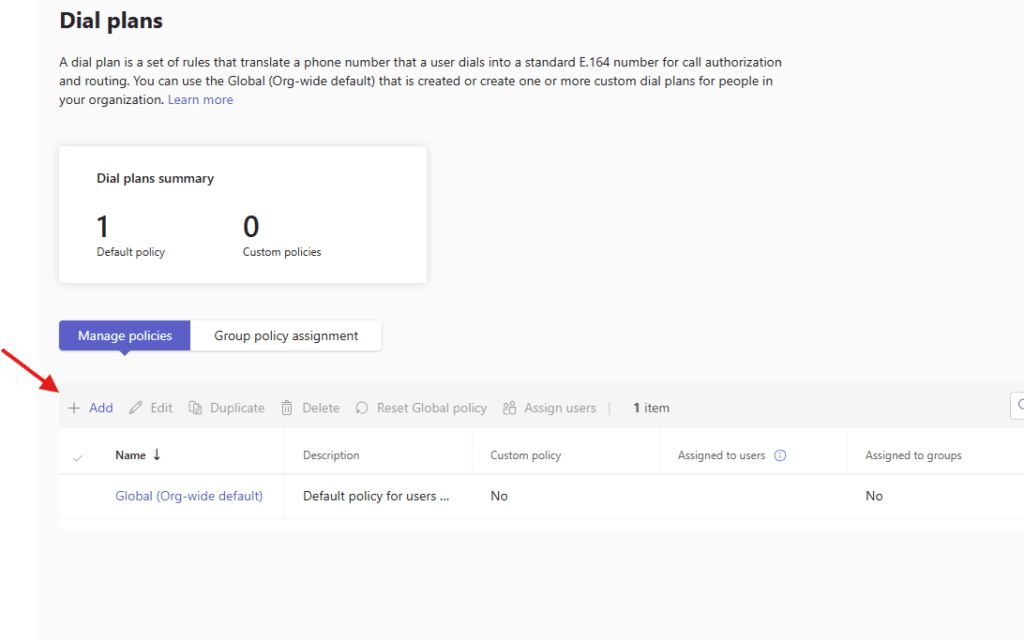Click the Reset Global policy icon

click(x=362, y=408)
